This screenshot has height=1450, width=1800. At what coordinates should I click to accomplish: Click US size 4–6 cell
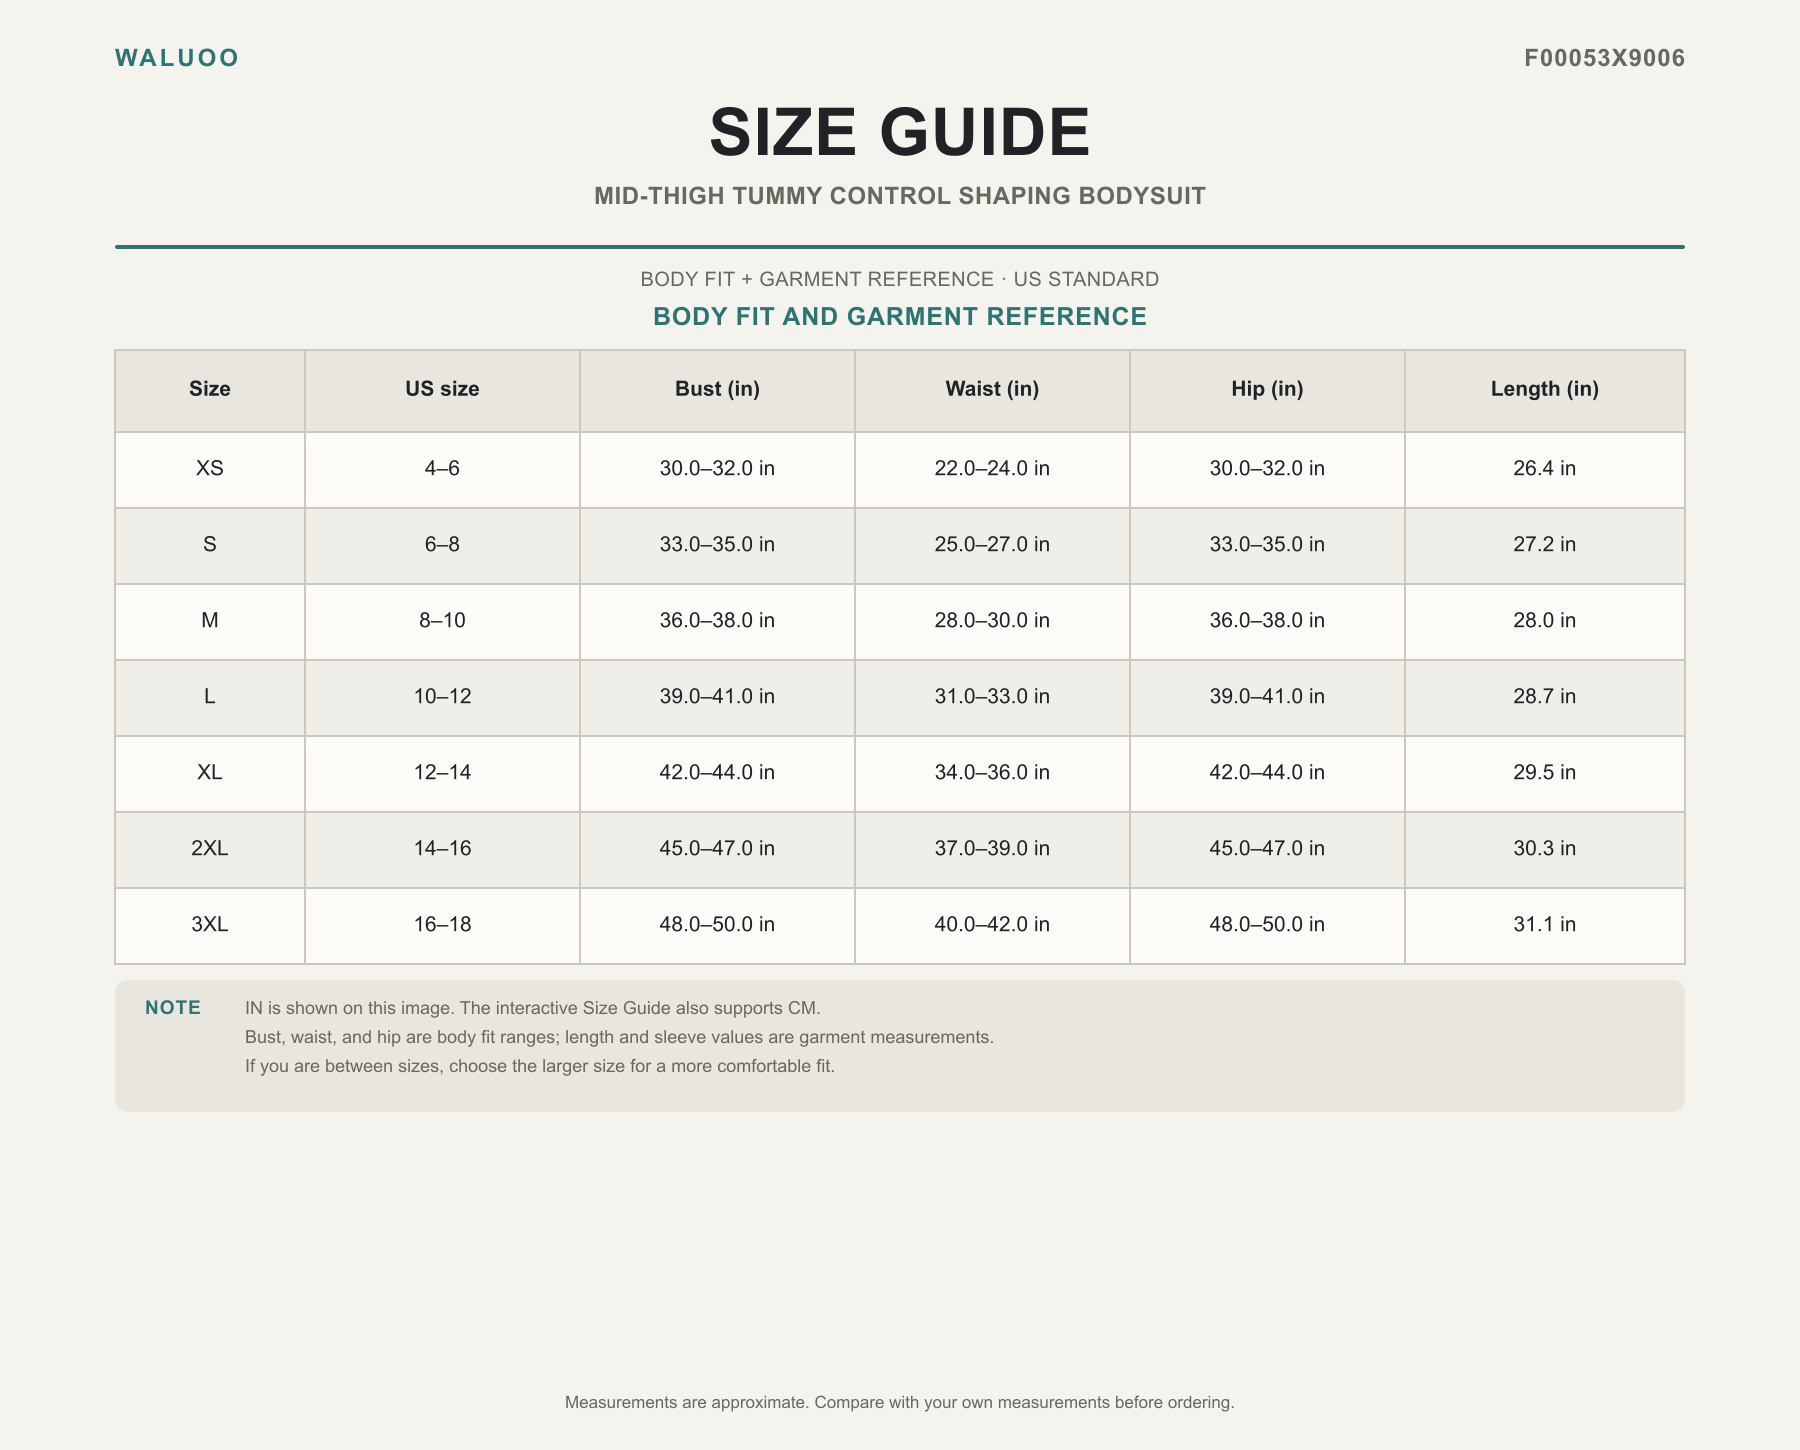pos(442,469)
